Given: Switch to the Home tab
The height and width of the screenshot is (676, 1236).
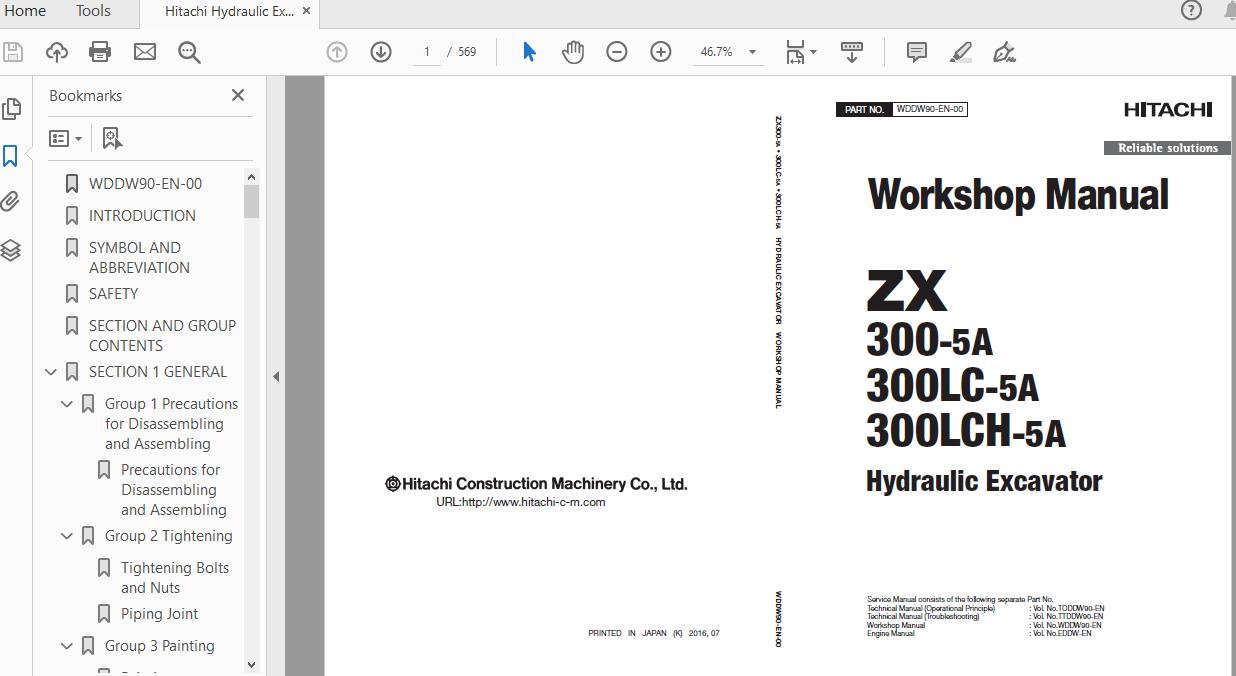Looking at the screenshot, I should tap(25, 11).
